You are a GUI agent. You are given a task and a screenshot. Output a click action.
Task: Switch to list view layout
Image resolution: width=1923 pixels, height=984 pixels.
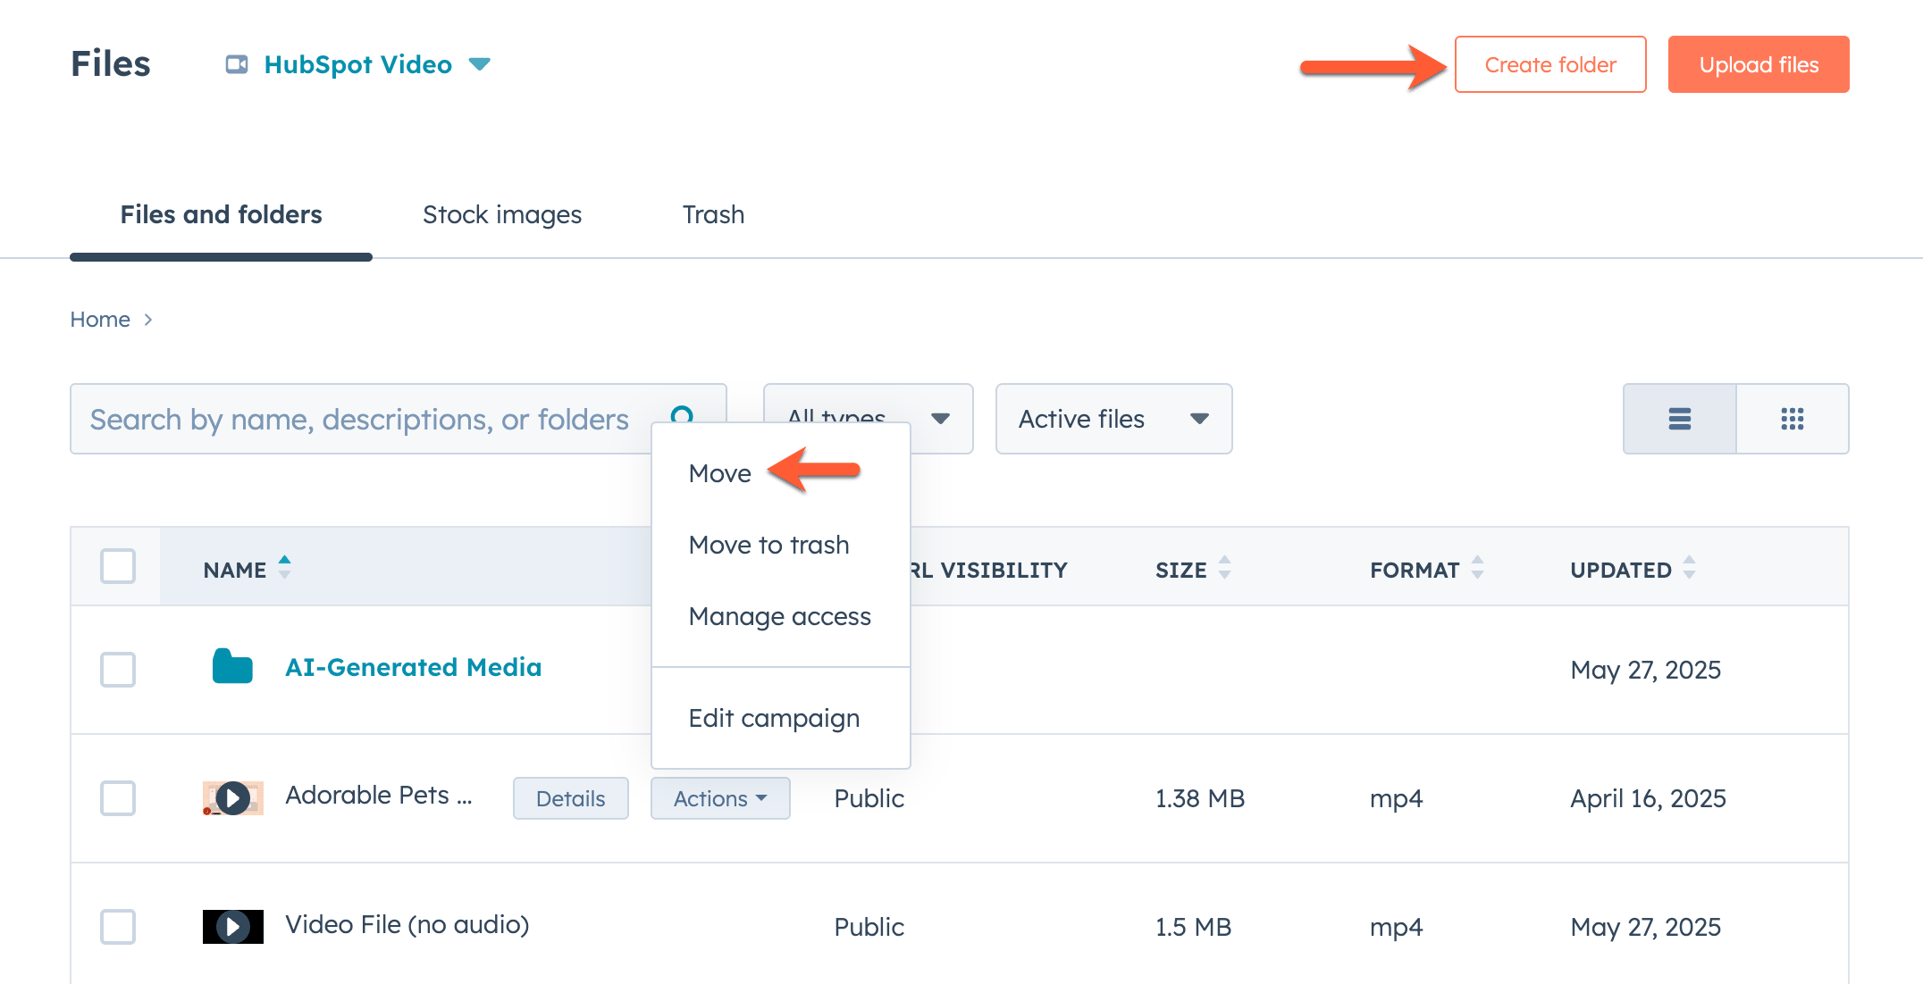click(x=1679, y=419)
